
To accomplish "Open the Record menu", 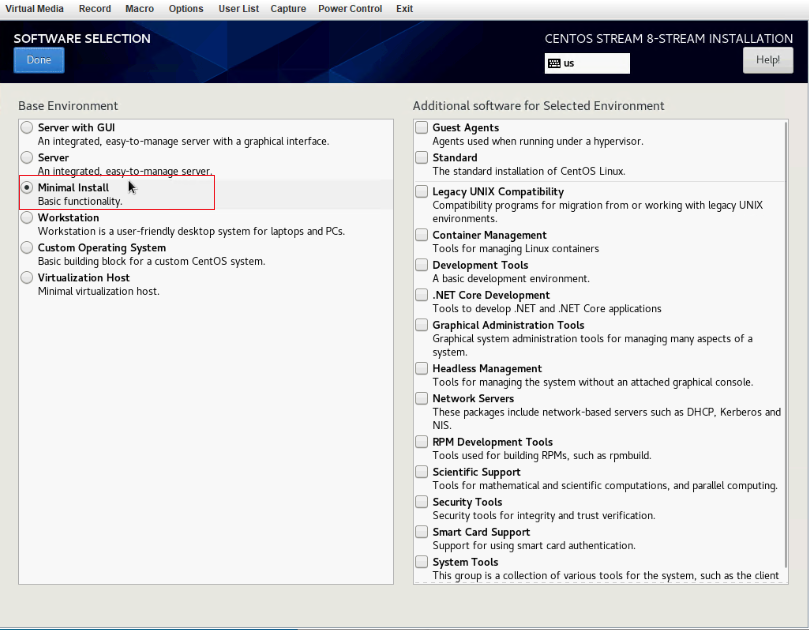I will pyautogui.click(x=95, y=9).
